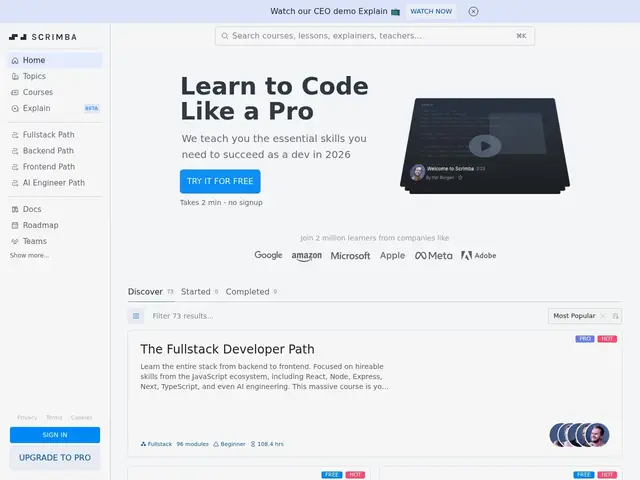Click the PRO badge on Fullstack card
This screenshot has height=480, width=640.
(x=585, y=339)
